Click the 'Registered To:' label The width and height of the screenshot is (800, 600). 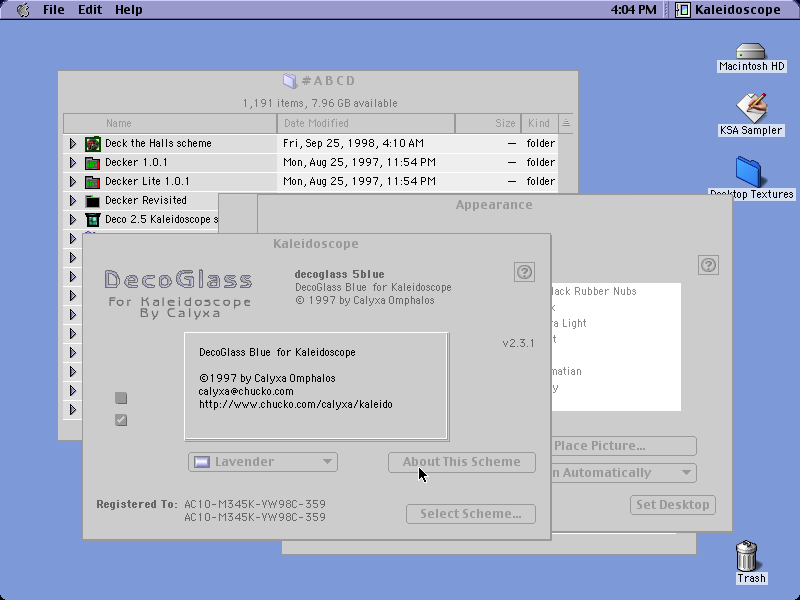(x=137, y=504)
